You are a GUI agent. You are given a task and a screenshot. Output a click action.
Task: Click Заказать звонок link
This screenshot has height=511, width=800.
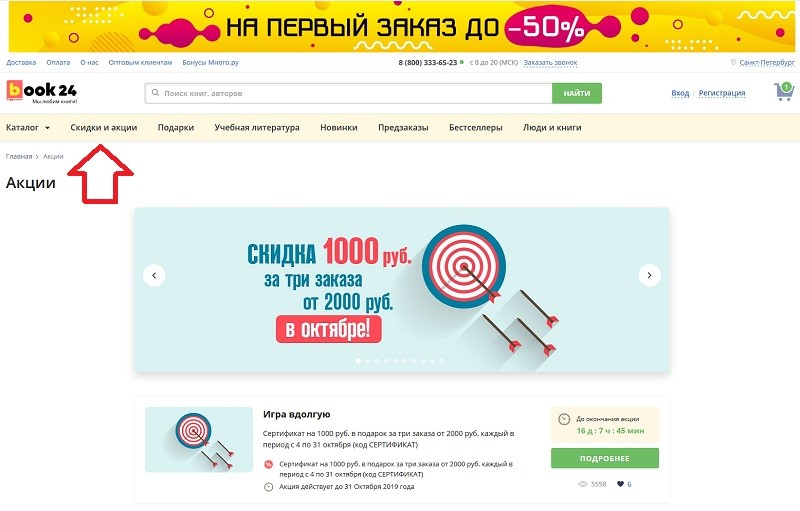click(551, 62)
